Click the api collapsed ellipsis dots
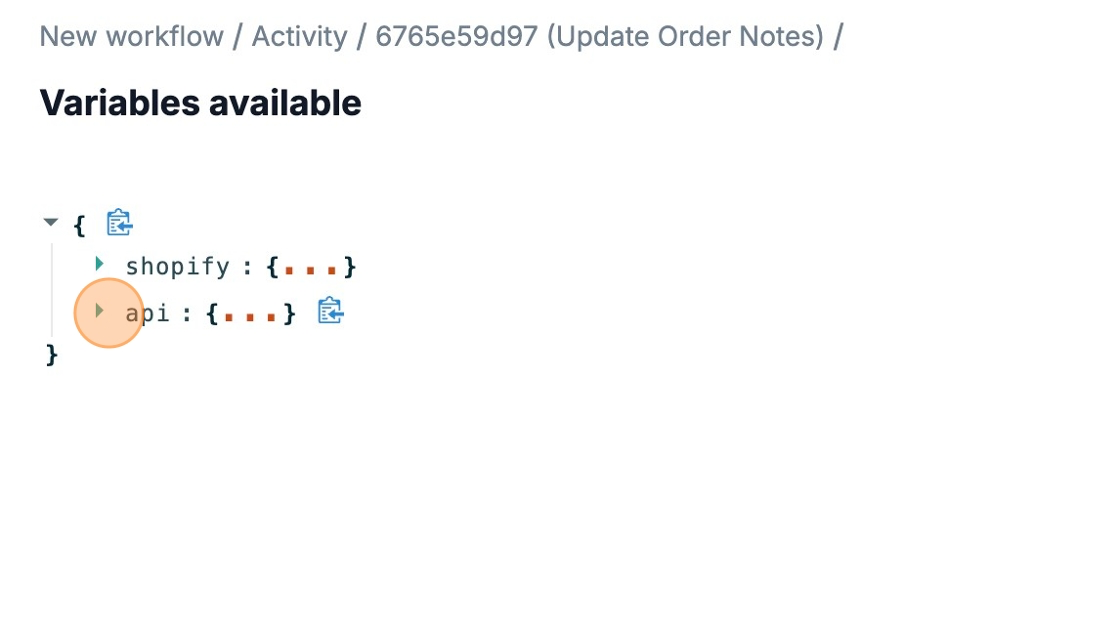Image resolution: width=1120 pixels, height=626 pixels. [250, 314]
